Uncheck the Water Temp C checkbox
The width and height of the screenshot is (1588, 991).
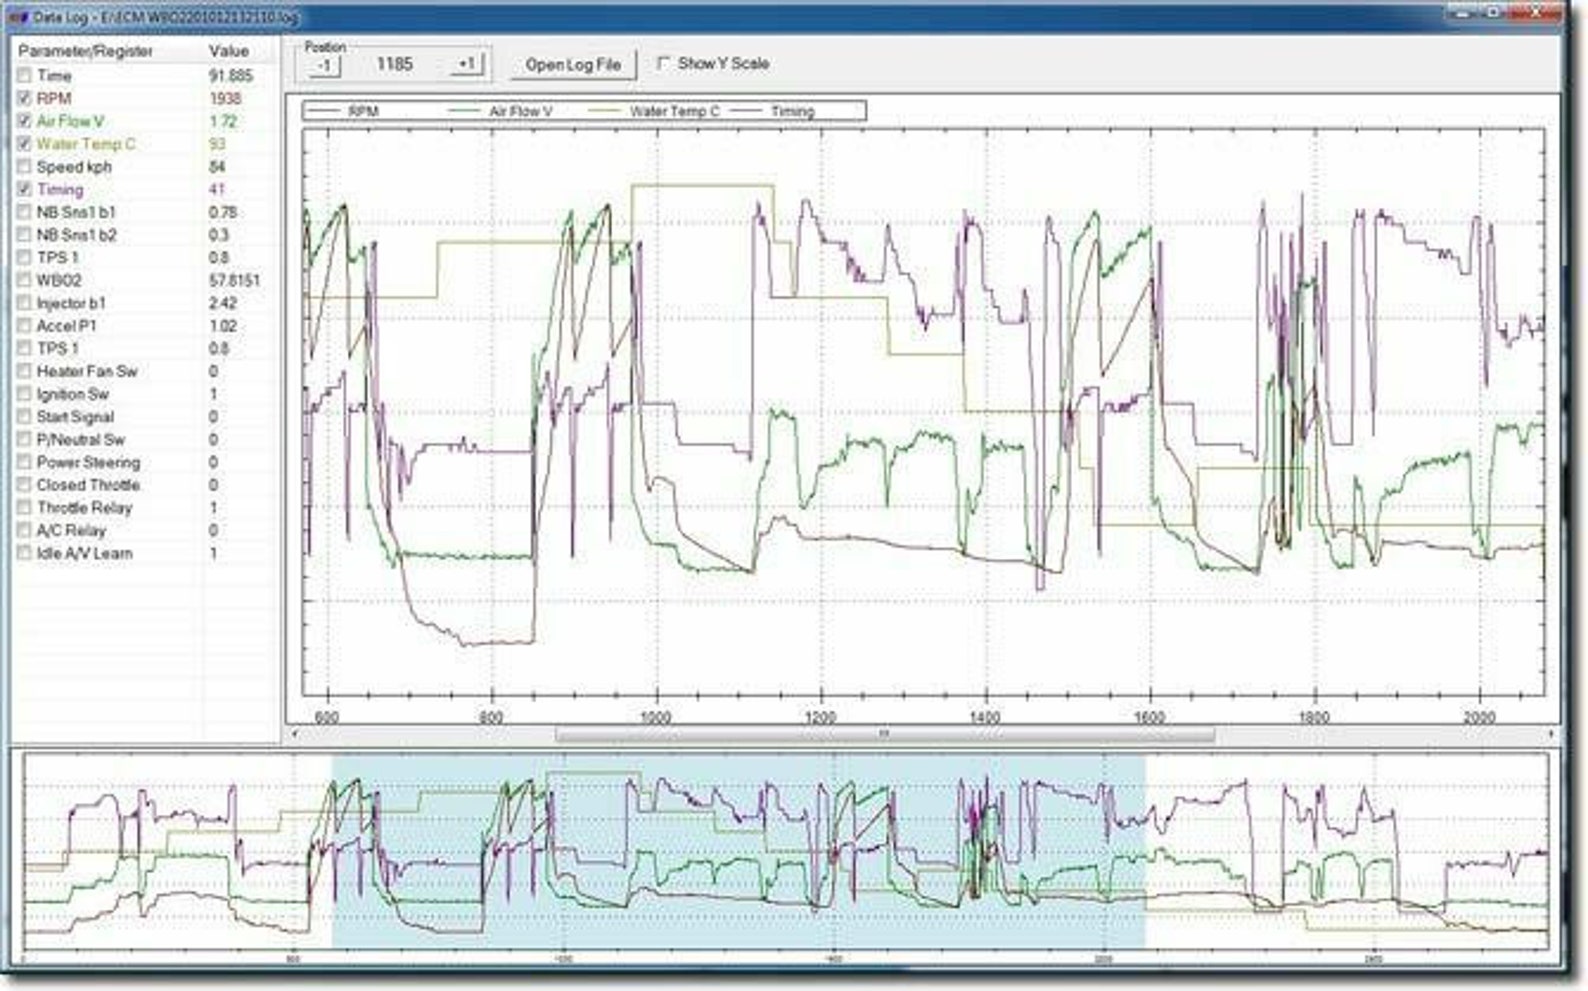coord(24,144)
